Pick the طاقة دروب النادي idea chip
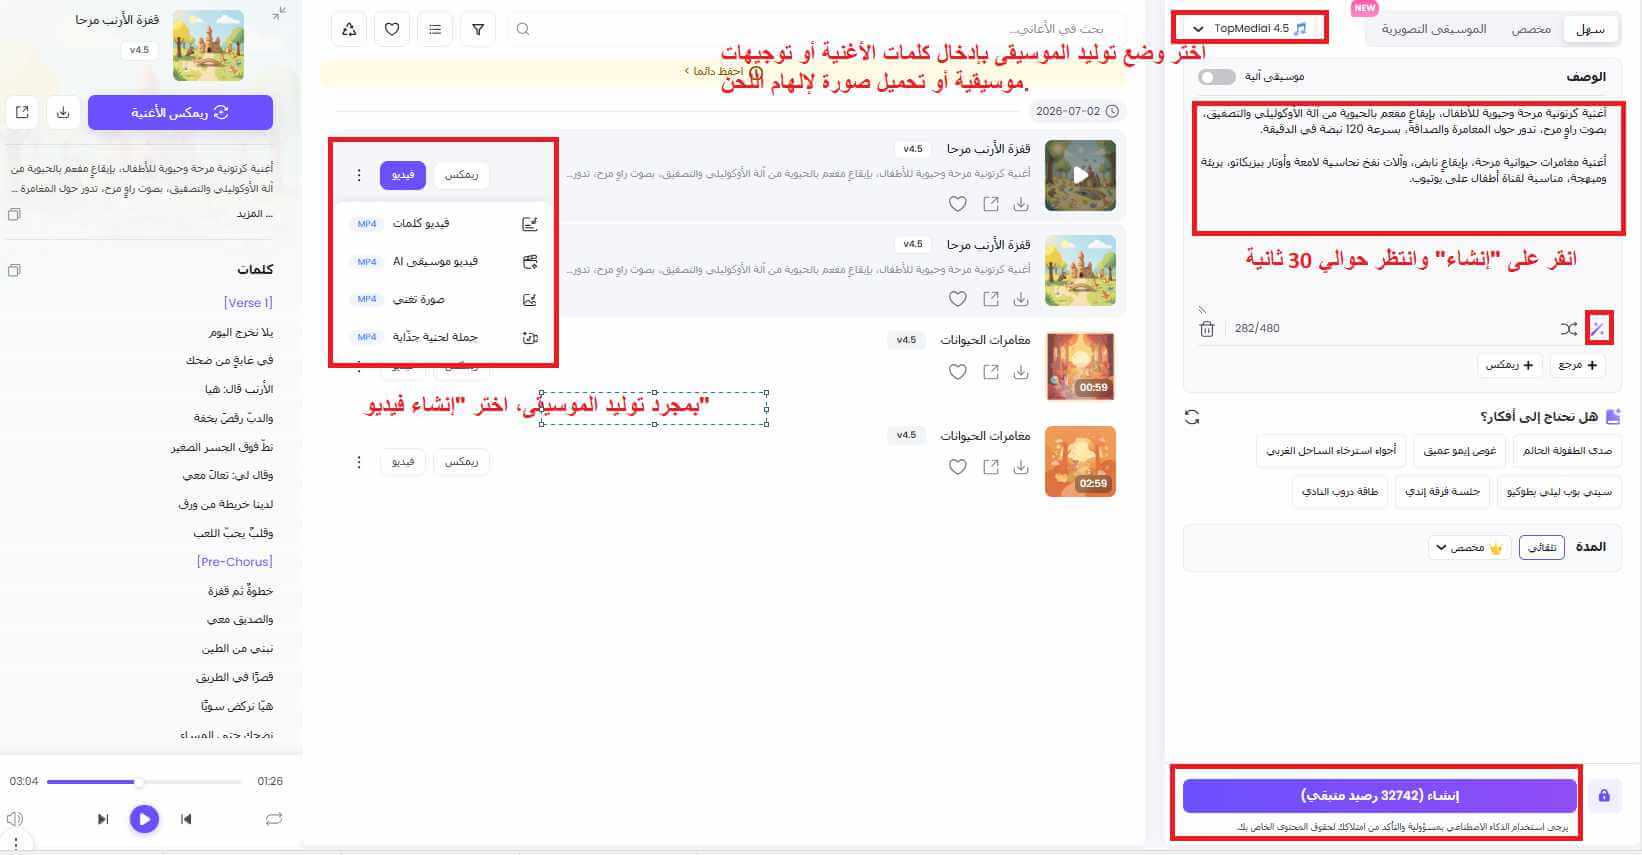The image size is (1642, 855). 1339,492
